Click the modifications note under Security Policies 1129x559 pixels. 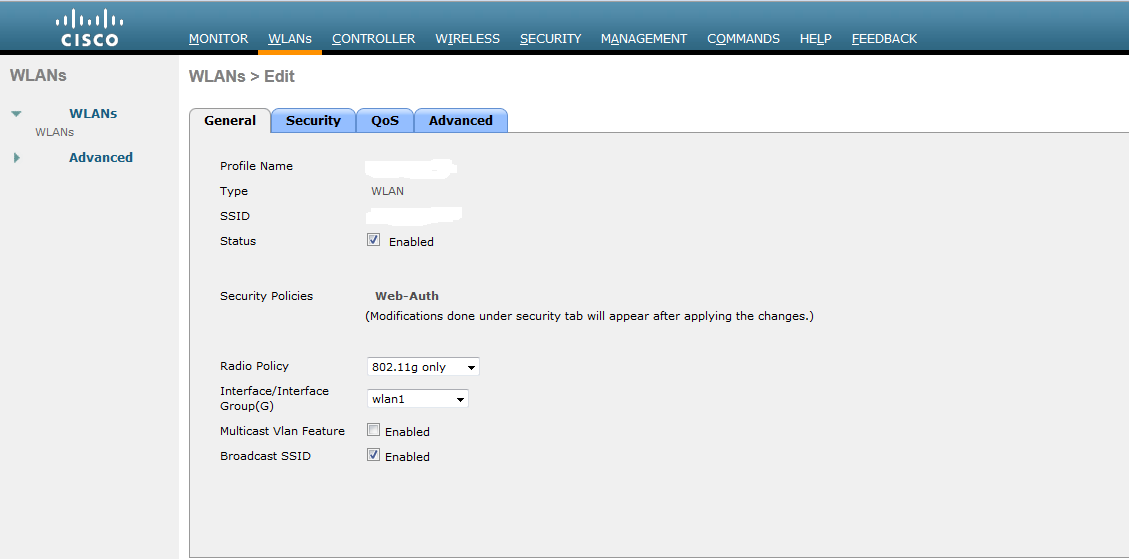click(590, 316)
